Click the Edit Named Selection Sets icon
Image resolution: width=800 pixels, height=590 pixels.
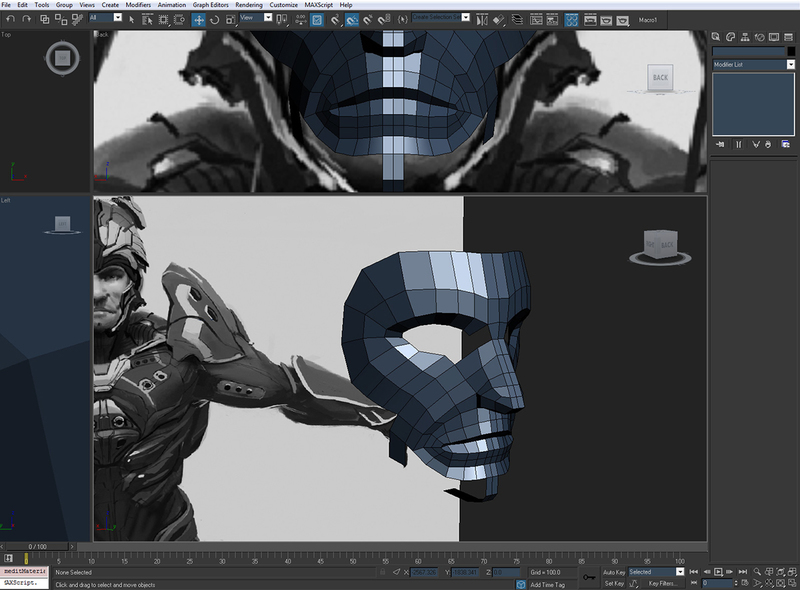(403, 19)
